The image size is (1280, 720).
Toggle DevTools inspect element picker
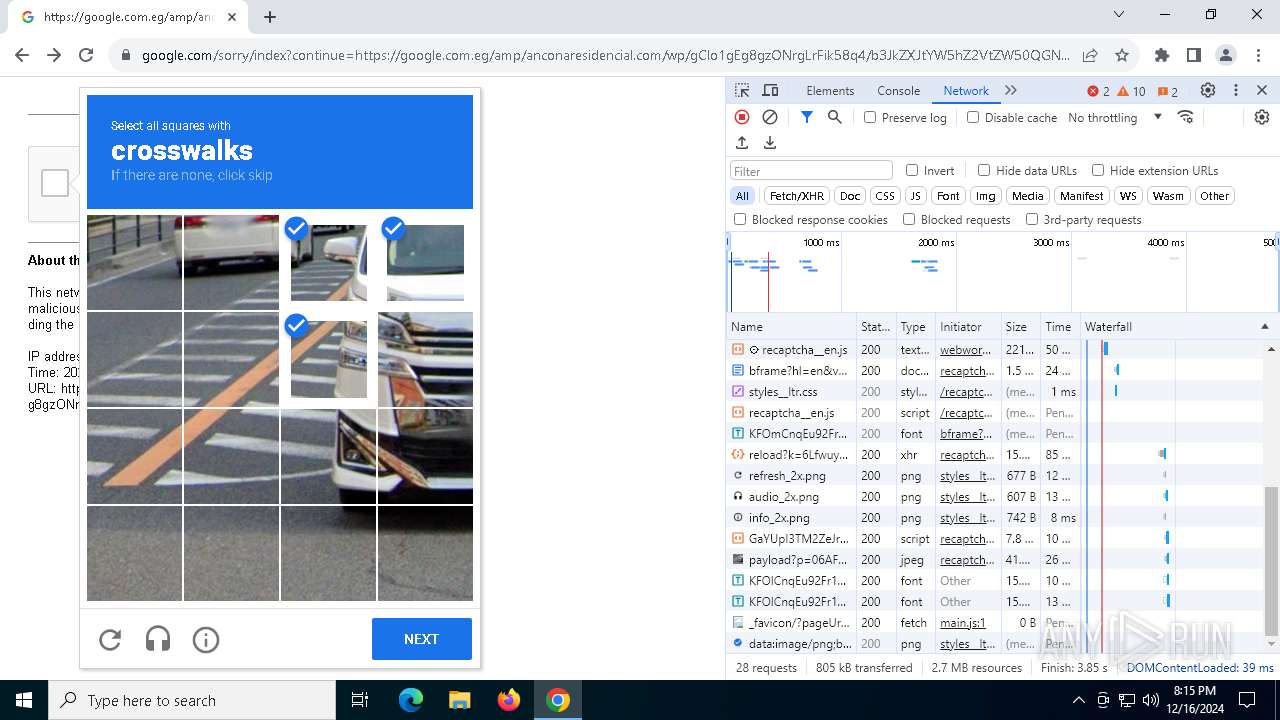(742, 90)
